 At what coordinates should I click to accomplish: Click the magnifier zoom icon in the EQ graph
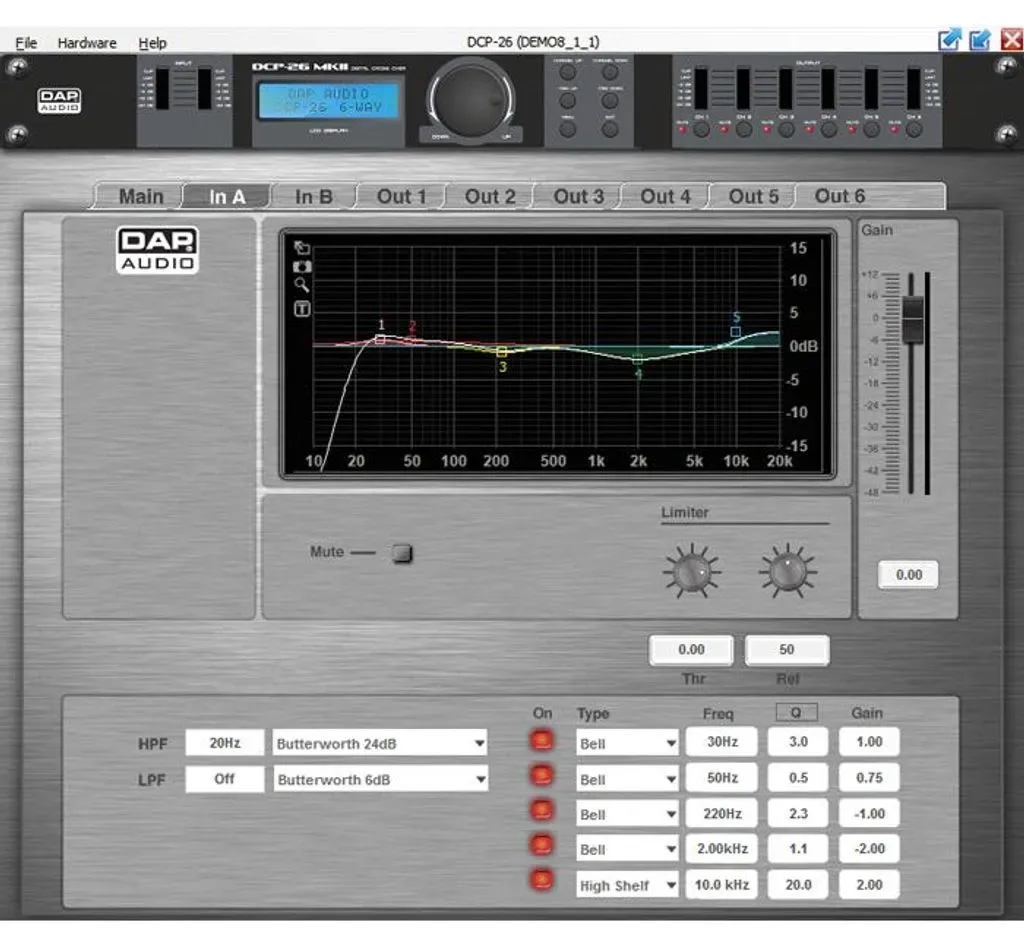[x=302, y=285]
